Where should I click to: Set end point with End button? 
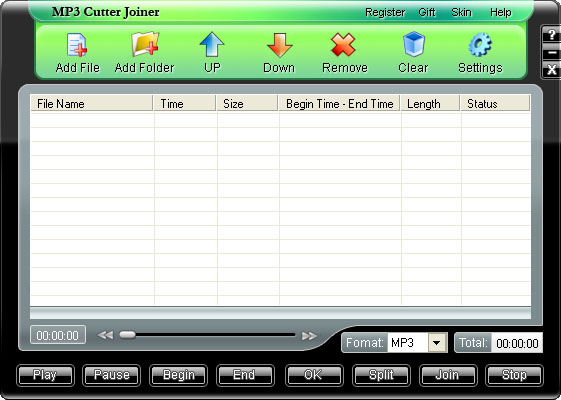click(245, 375)
